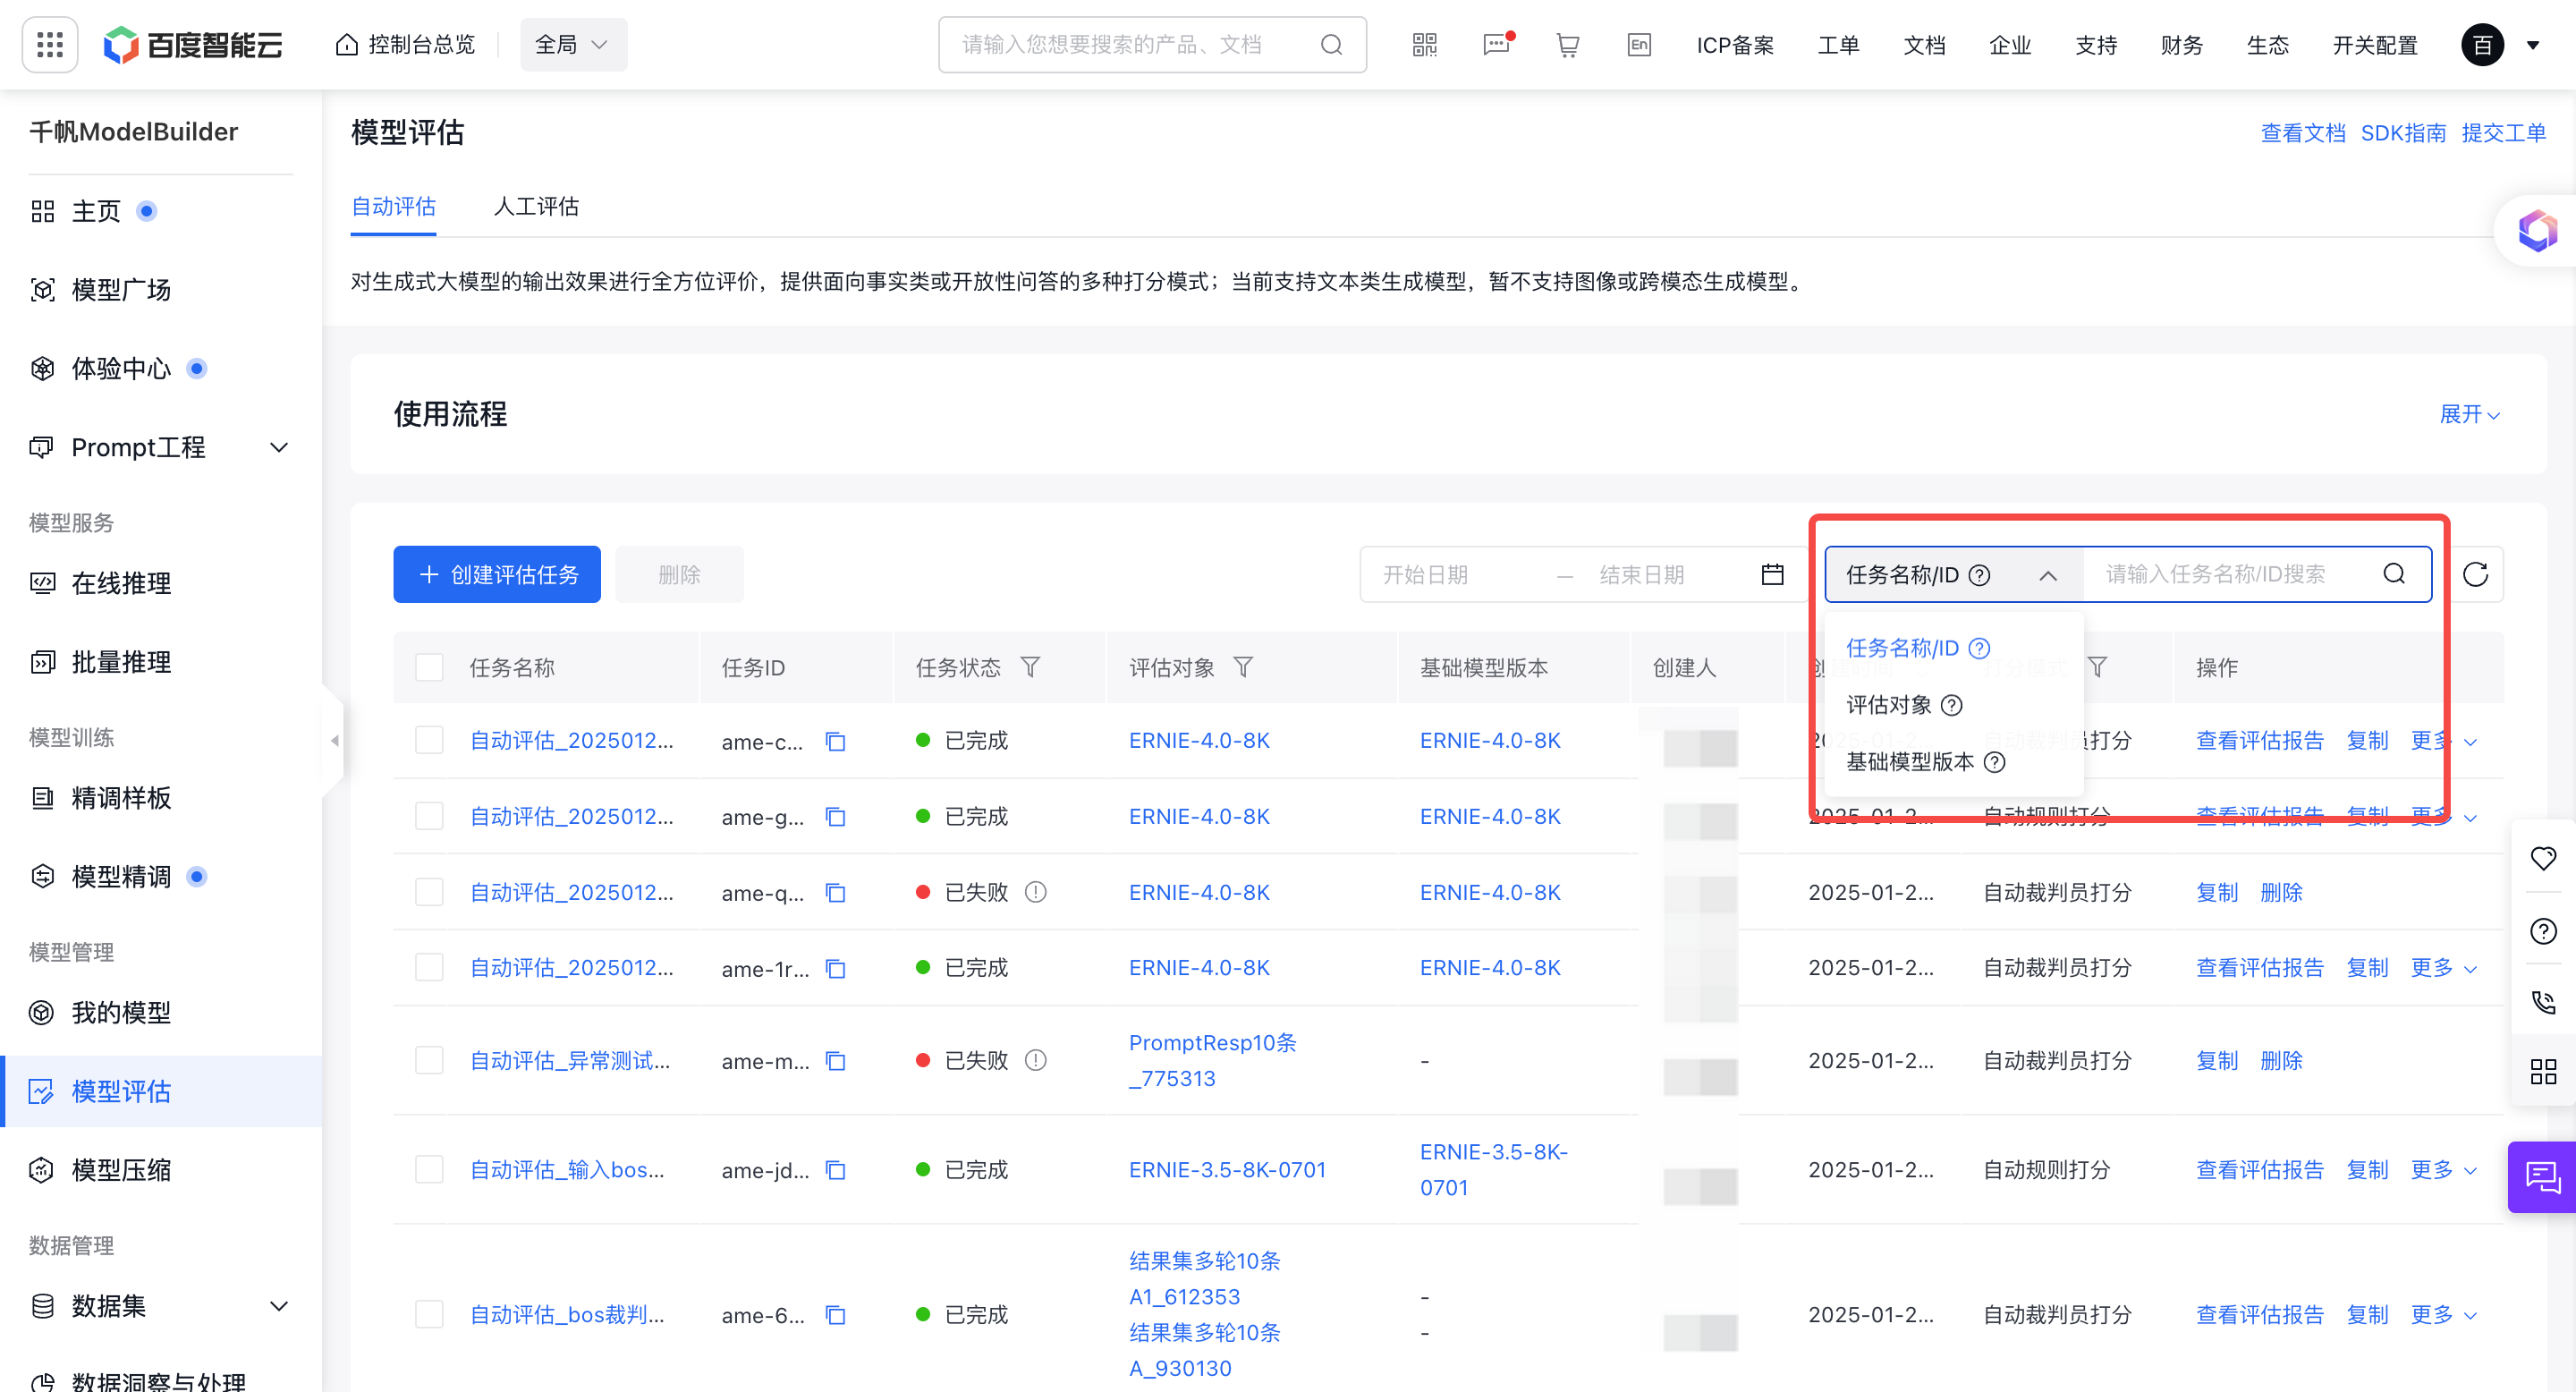Collapse the sidebar with arrow handle
2576x1392 pixels.
[x=334, y=741]
